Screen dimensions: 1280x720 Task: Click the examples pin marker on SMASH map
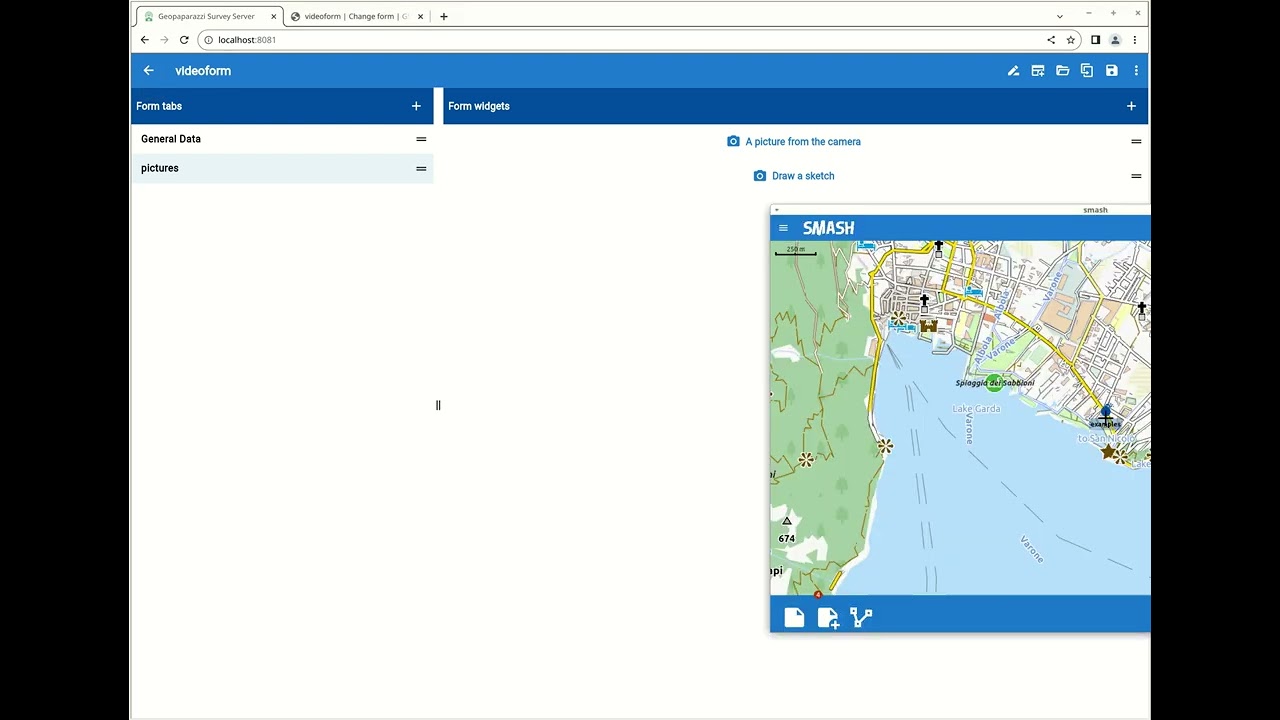pos(1105,414)
